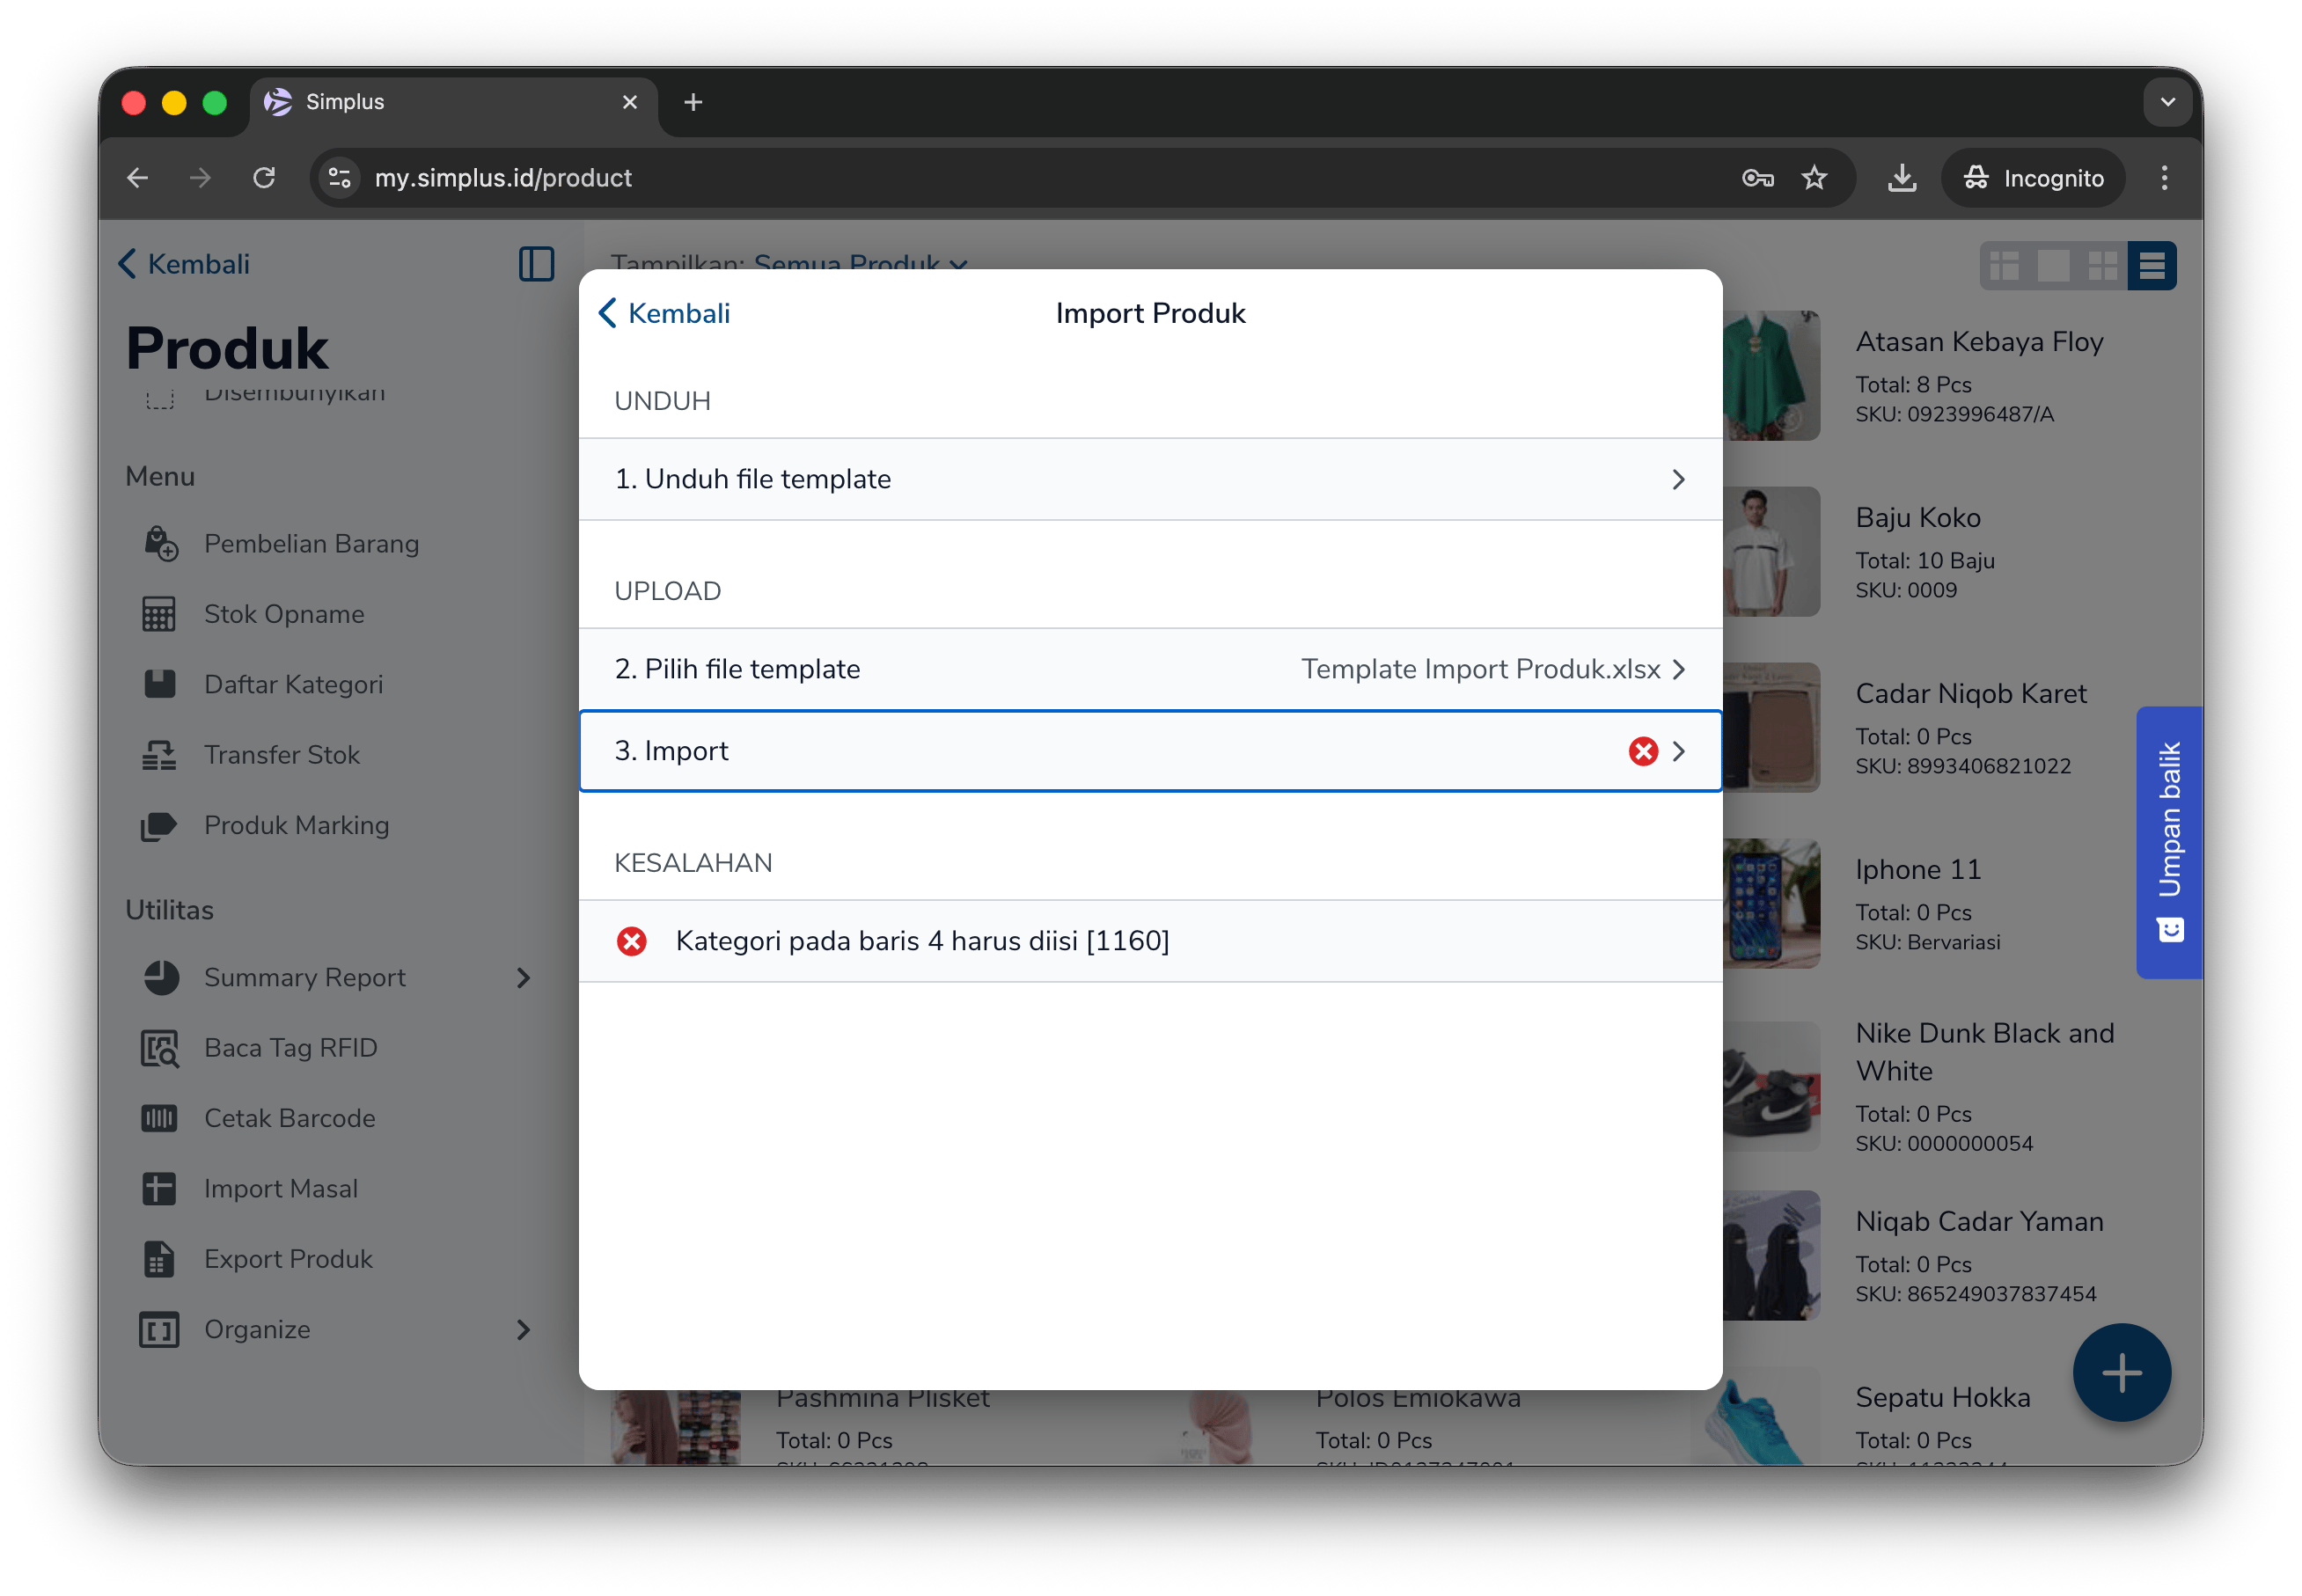Open the Pilih file template row chevron
2302x1596 pixels.
pos(1679,669)
